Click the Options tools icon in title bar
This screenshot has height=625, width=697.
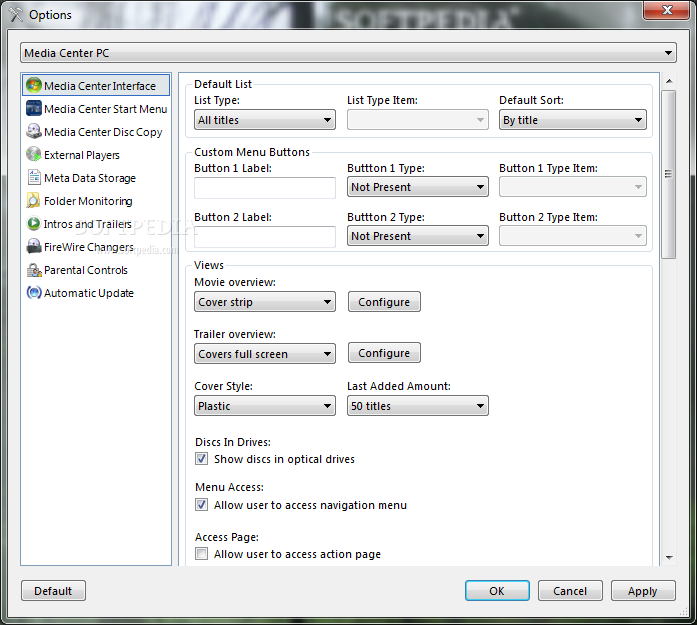(16, 15)
